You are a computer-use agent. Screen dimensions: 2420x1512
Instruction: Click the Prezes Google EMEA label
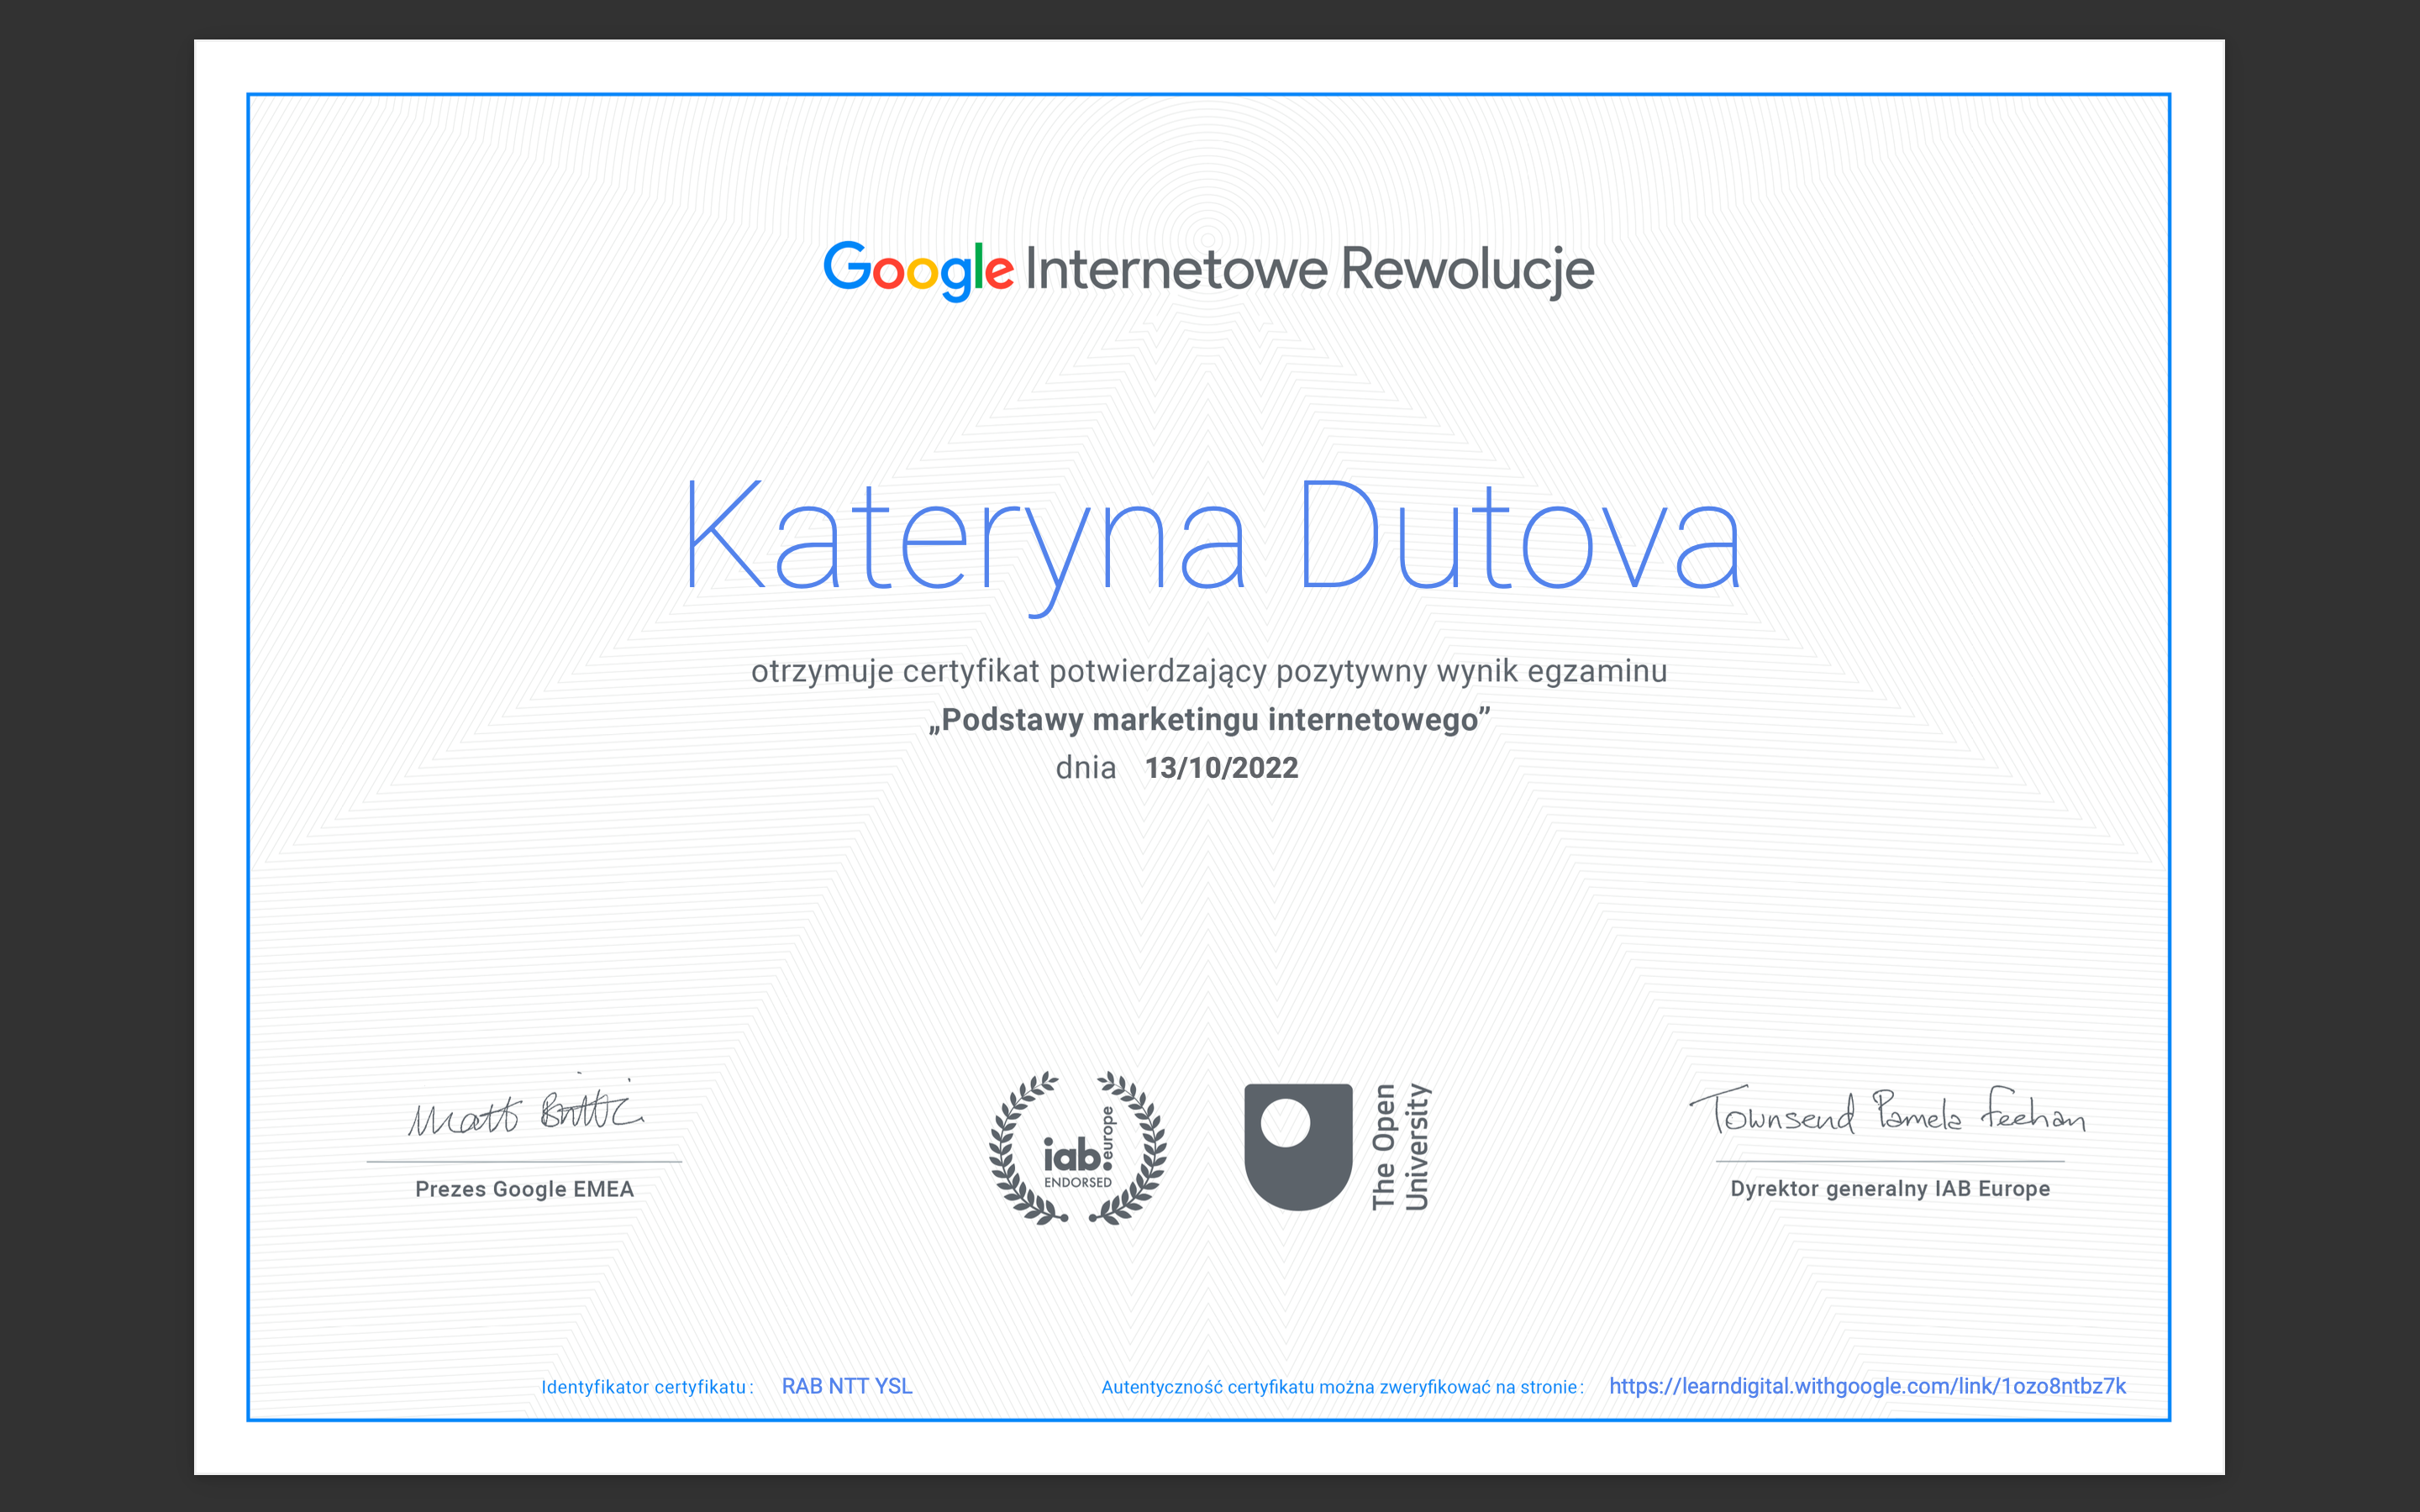pos(524,1189)
